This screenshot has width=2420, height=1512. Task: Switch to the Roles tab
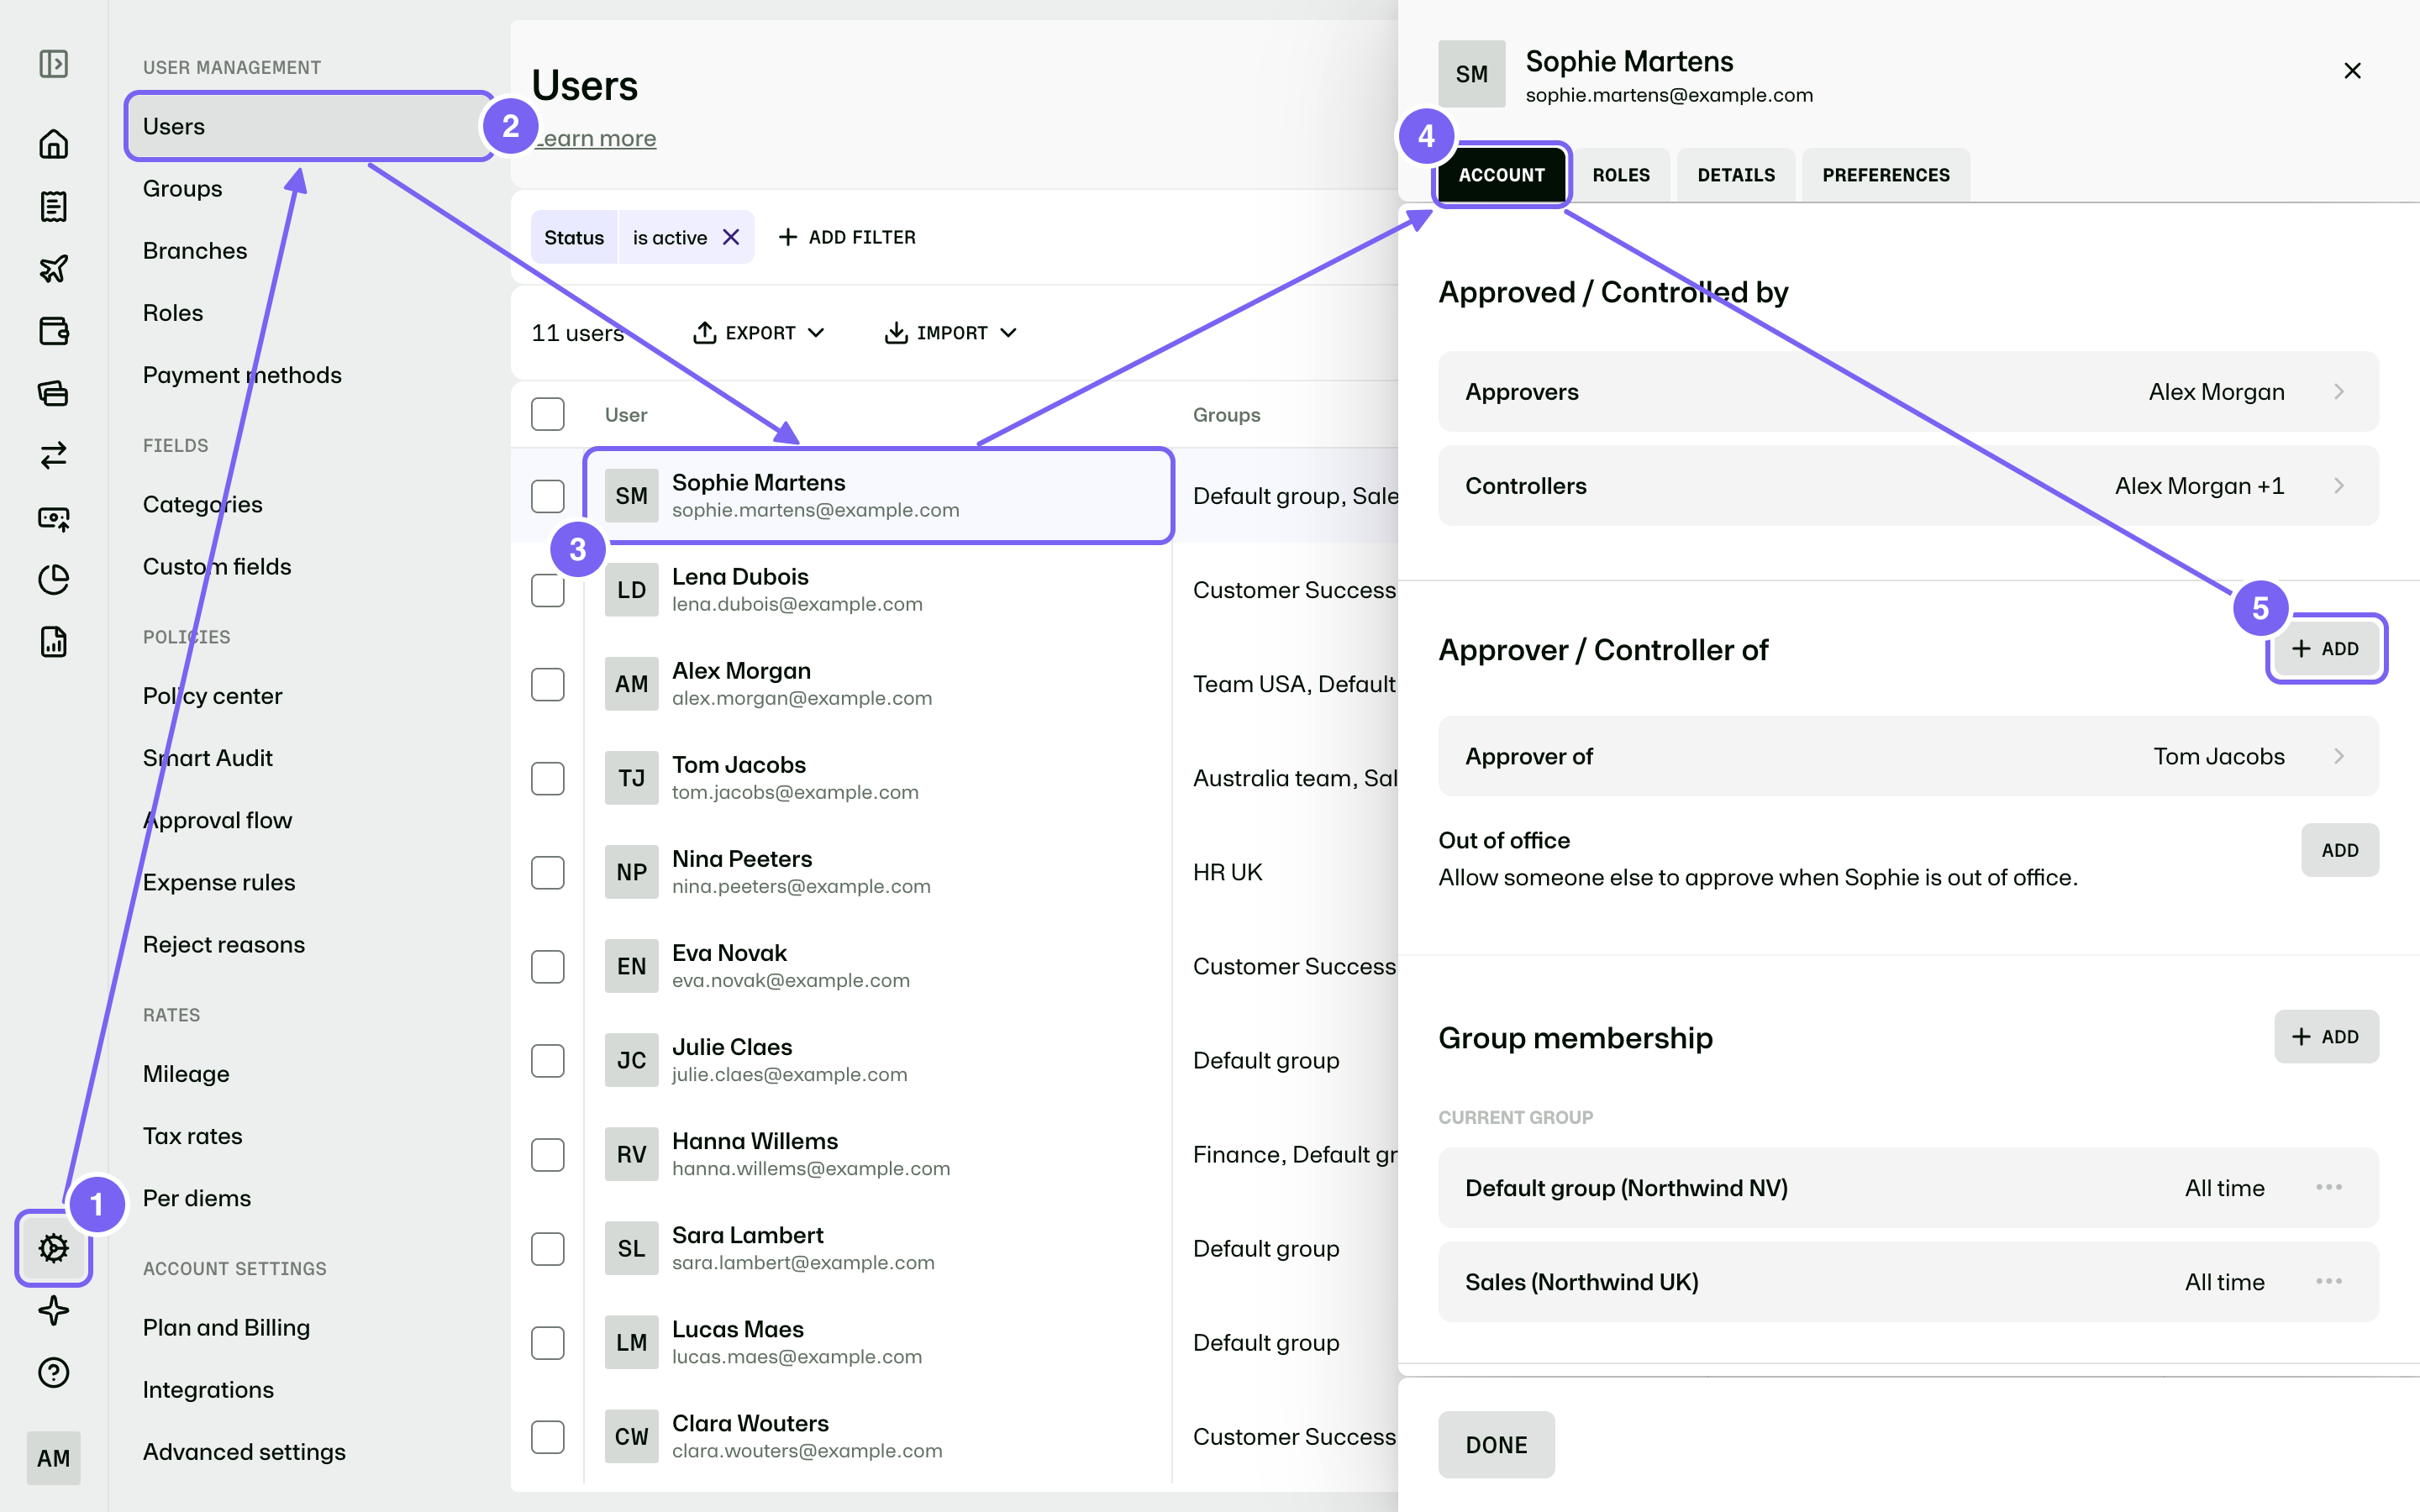click(1620, 175)
